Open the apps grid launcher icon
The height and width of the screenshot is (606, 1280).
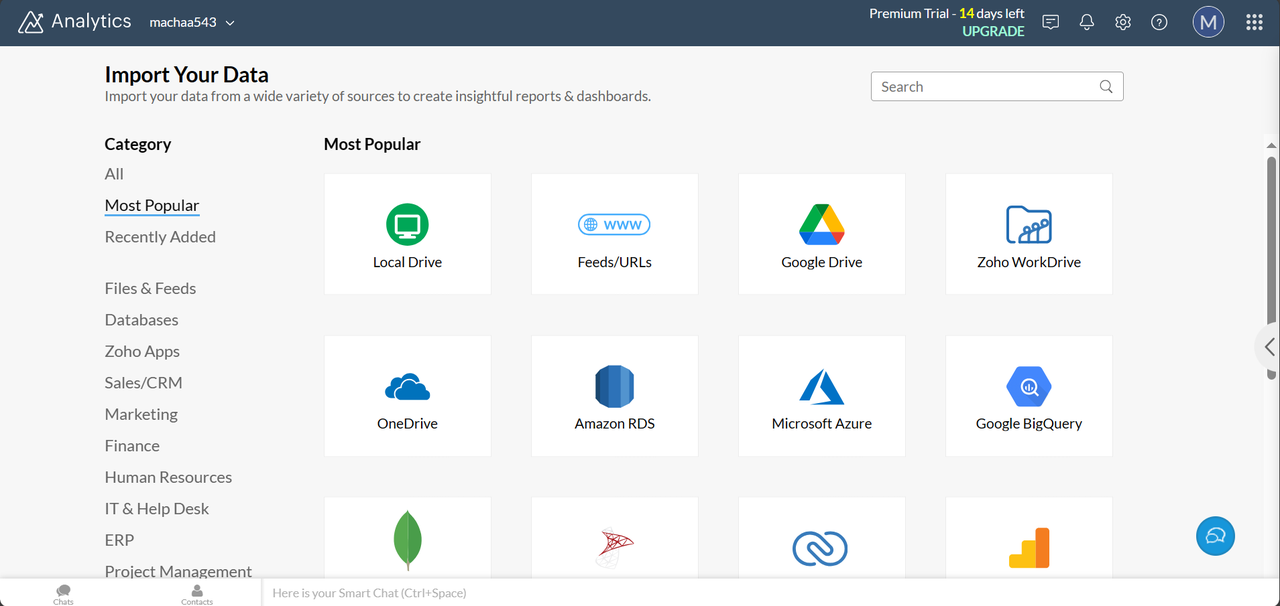pyautogui.click(x=1254, y=22)
